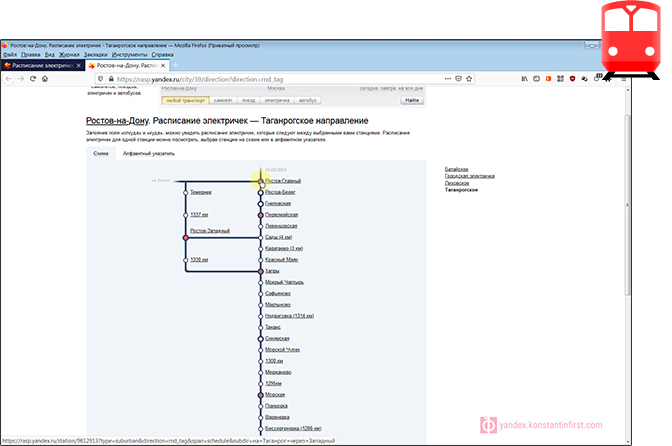Click the QR code extension icon

tap(560, 79)
